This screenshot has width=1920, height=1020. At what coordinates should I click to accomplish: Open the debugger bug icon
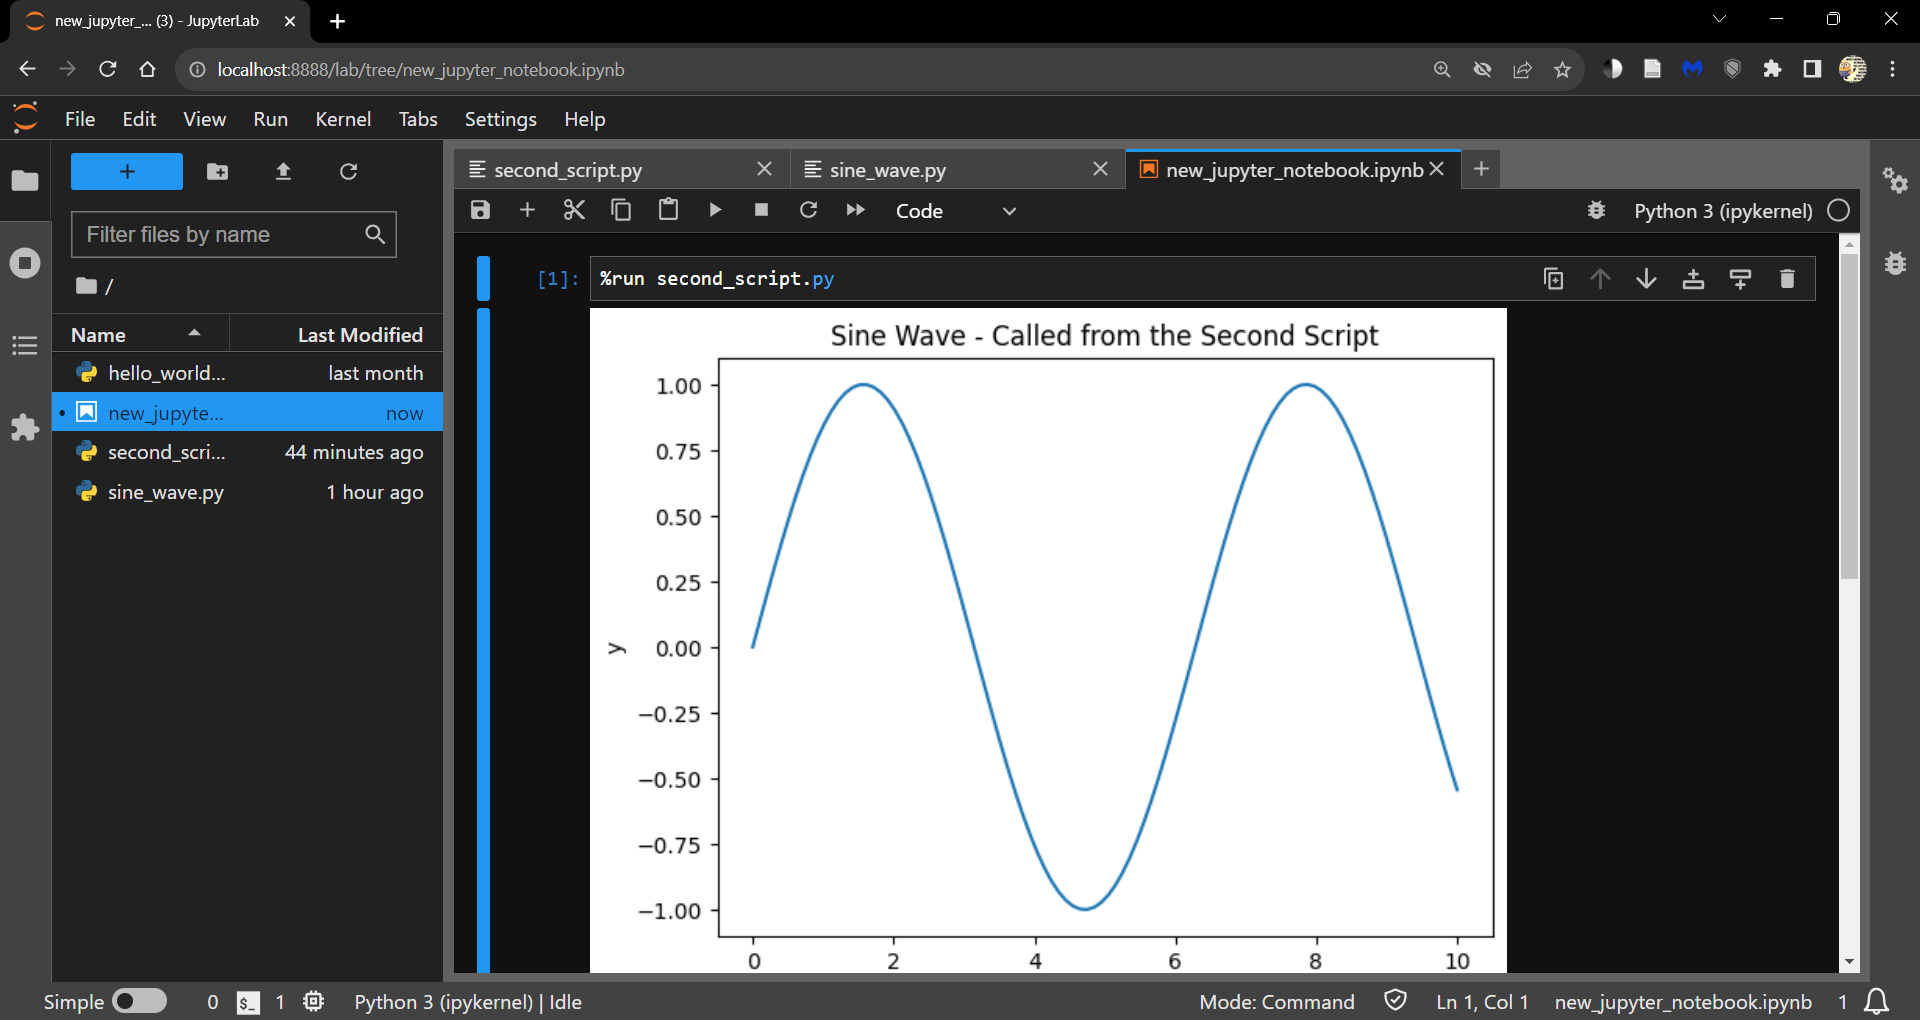coord(1596,210)
